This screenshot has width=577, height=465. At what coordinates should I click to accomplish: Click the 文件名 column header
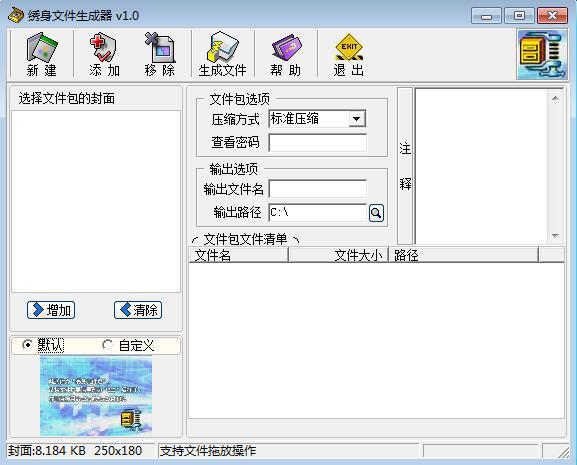point(238,255)
